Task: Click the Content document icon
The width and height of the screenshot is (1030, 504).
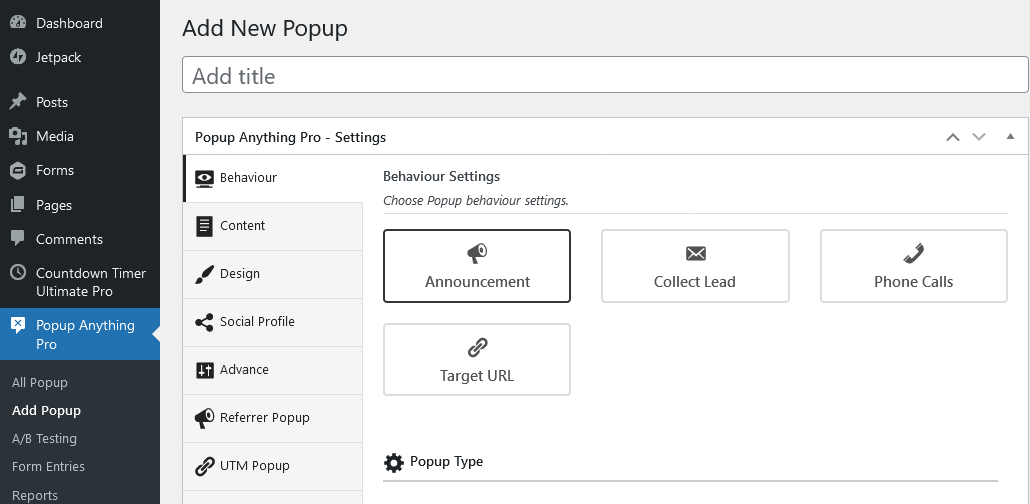Action: coord(204,226)
